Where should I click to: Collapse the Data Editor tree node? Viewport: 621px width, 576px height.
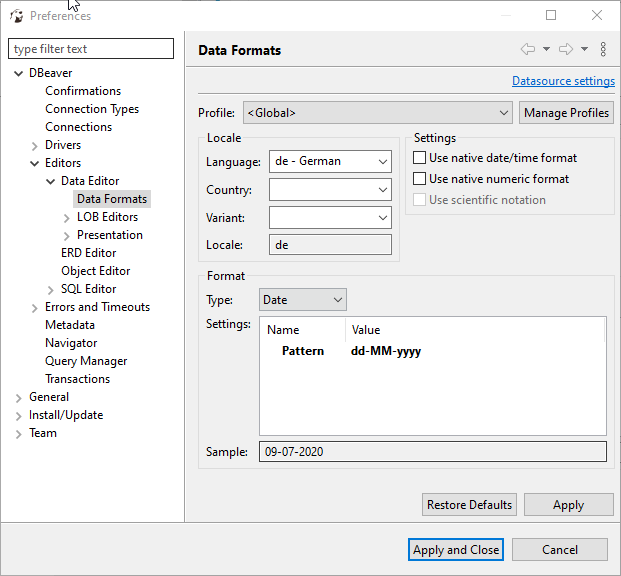pos(50,181)
